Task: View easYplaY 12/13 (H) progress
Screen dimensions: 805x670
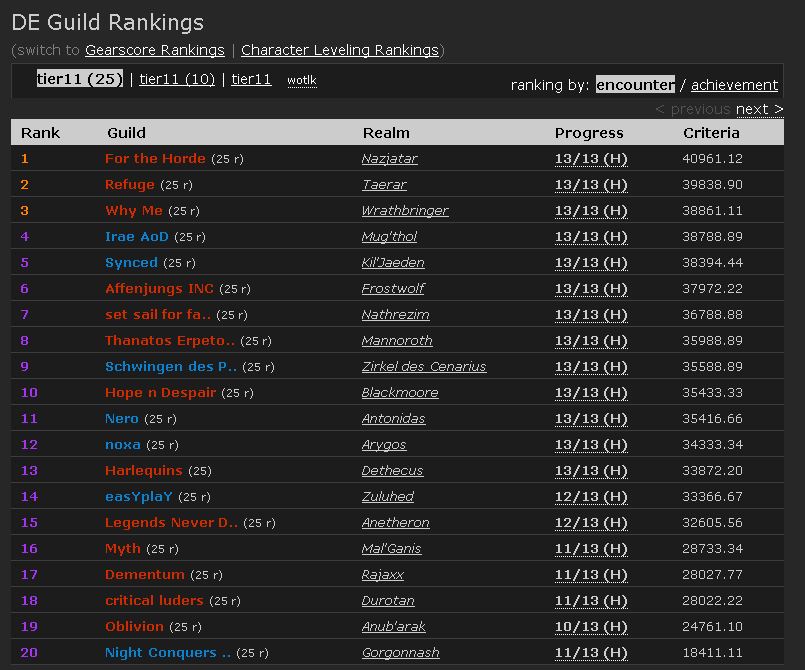Action: [591, 497]
